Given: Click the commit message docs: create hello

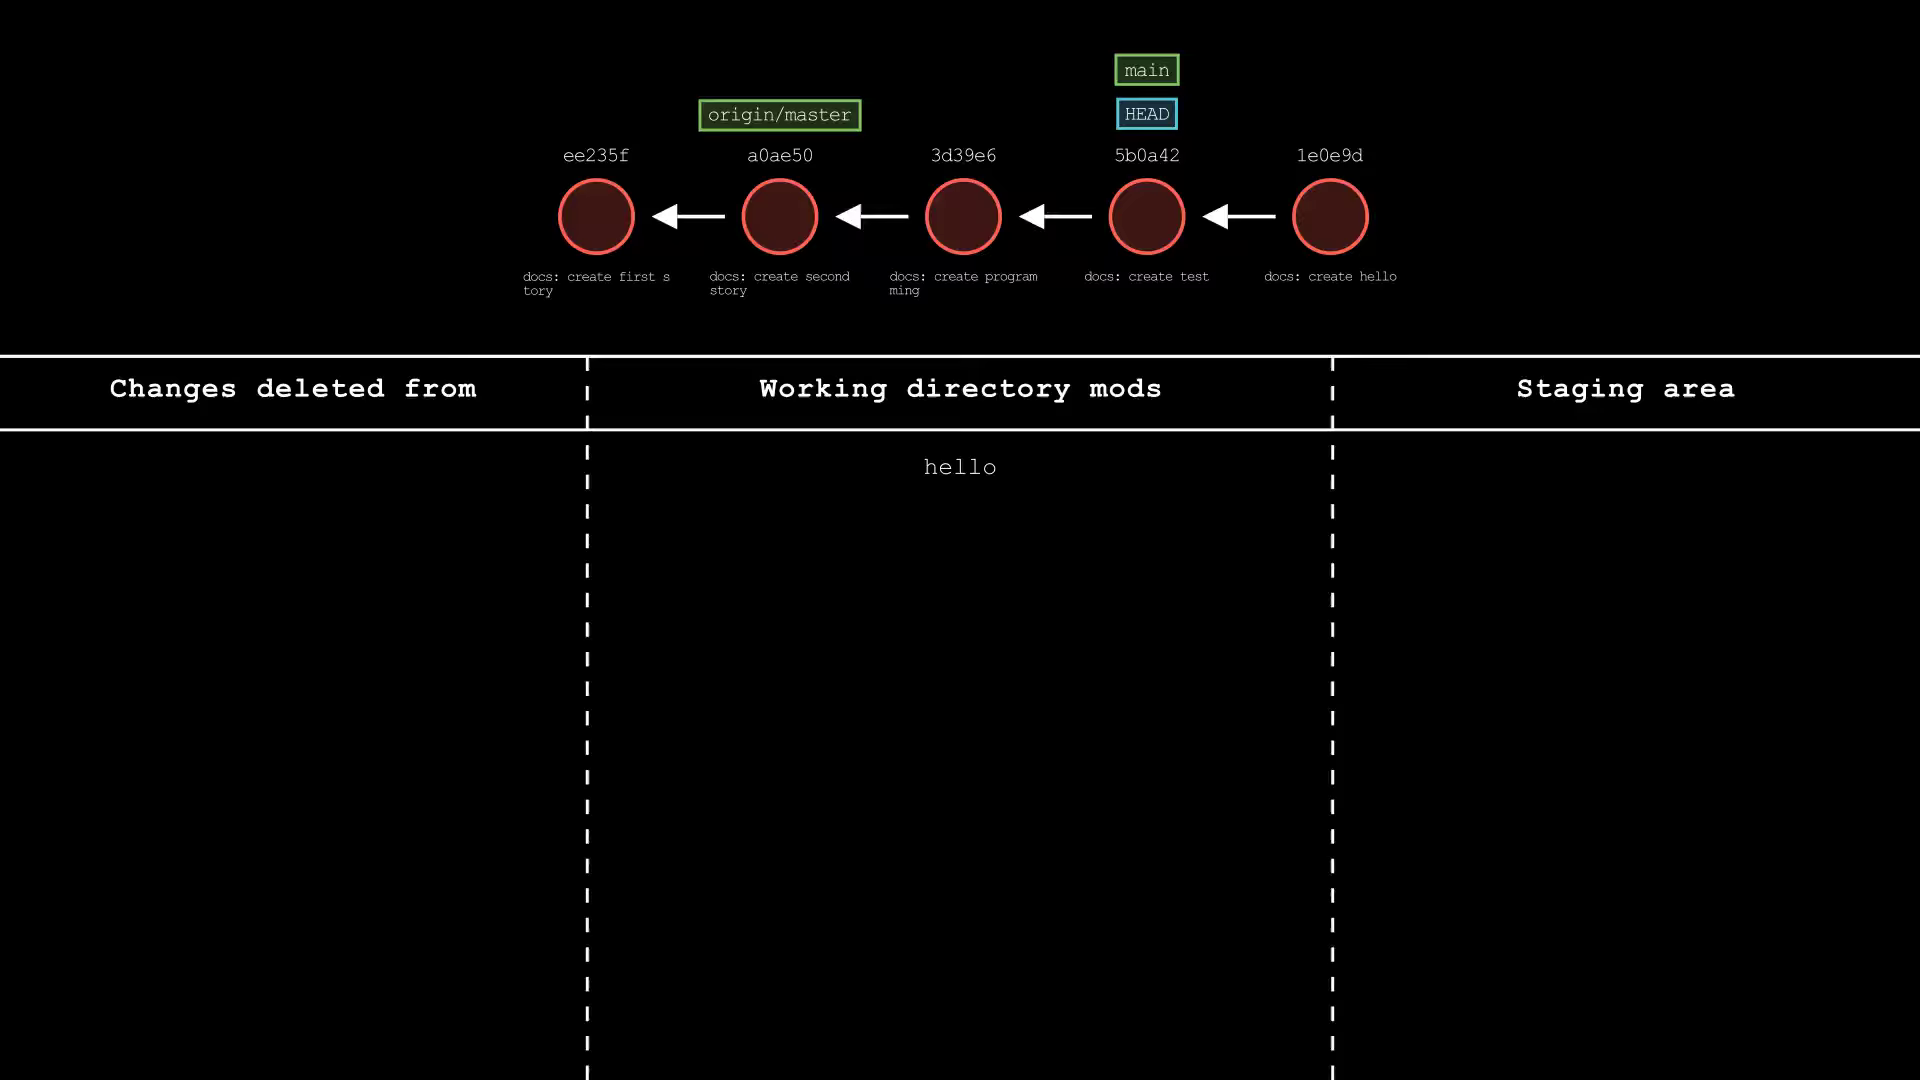Looking at the screenshot, I should point(1330,277).
